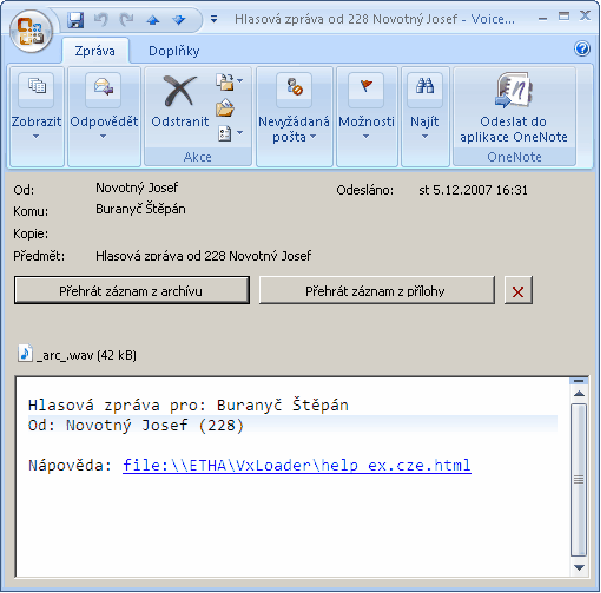Customize Quick Access Toolbar dropdown arrow
This screenshot has width=601, height=593.
(214, 19)
